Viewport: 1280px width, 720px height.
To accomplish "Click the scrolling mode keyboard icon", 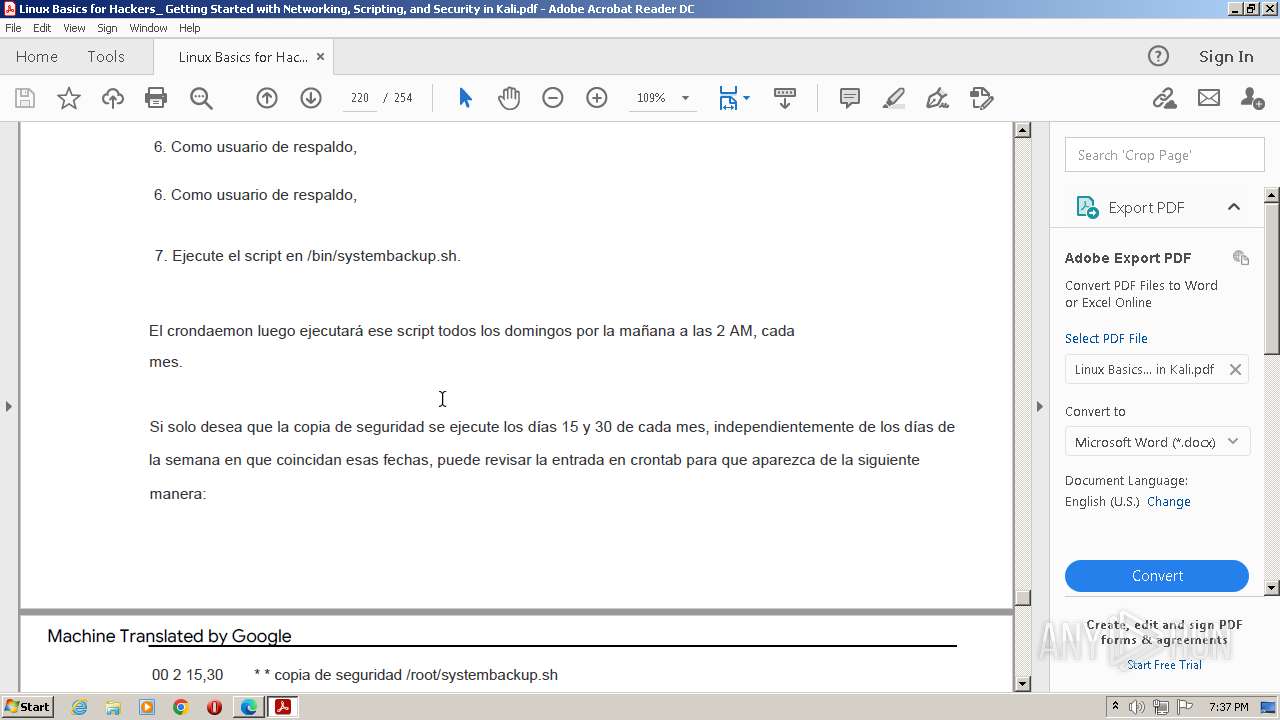I will point(785,98).
